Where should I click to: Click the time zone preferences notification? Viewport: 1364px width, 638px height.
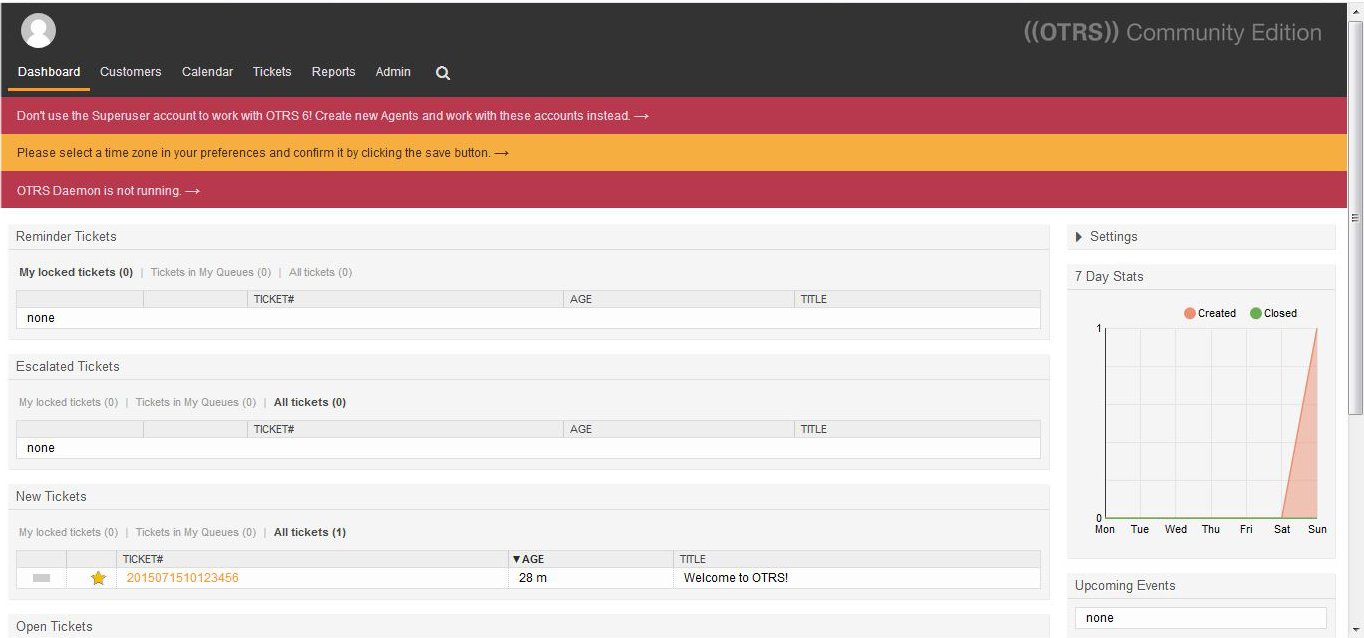(x=263, y=153)
